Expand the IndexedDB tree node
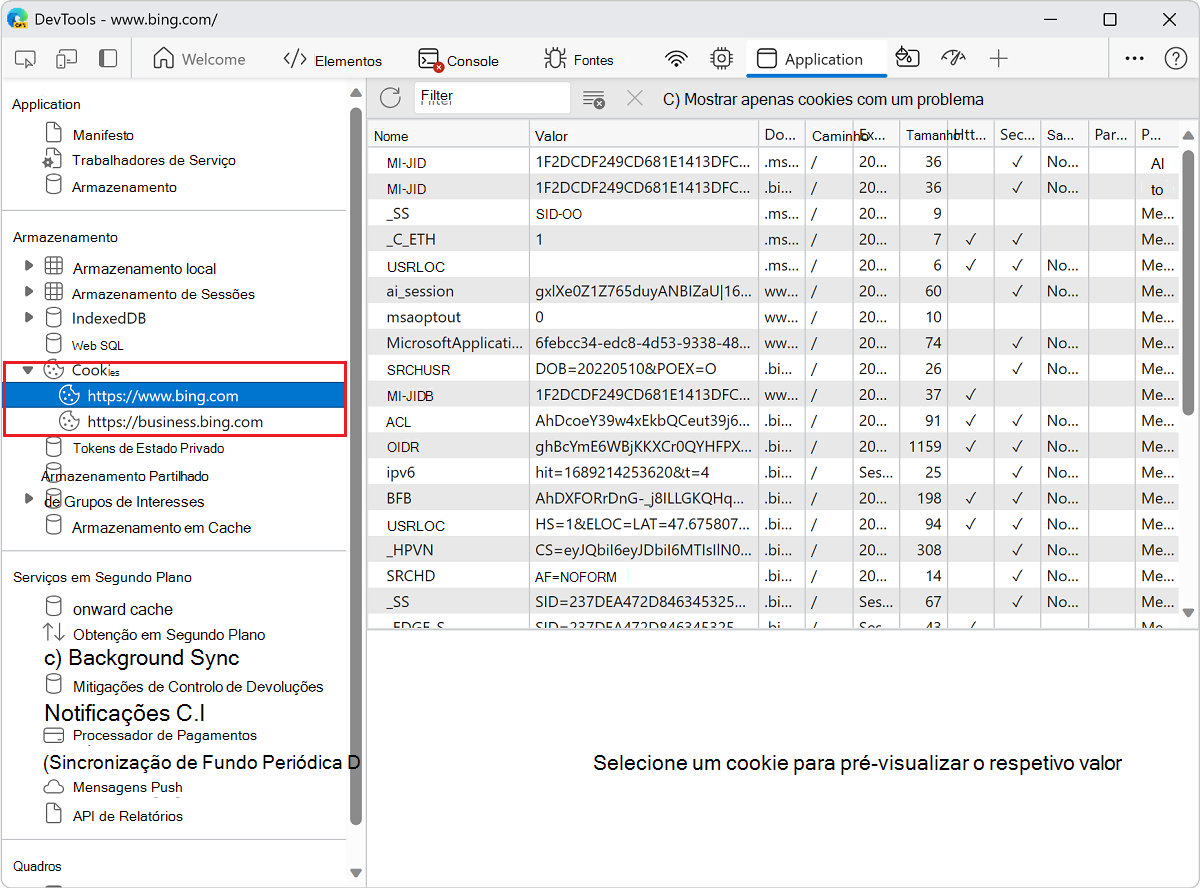The image size is (1200, 888). click(x=29, y=318)
